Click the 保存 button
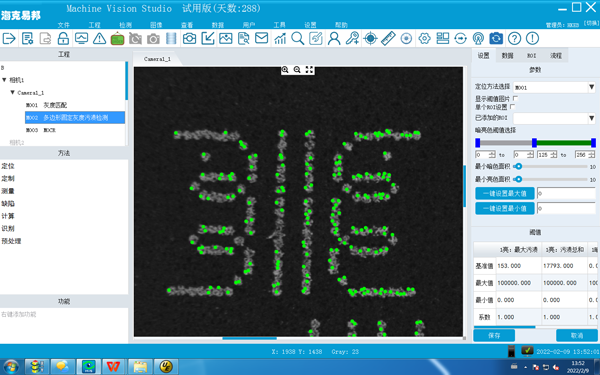Screen dimensions: 600x375 [x=494, y=336]
